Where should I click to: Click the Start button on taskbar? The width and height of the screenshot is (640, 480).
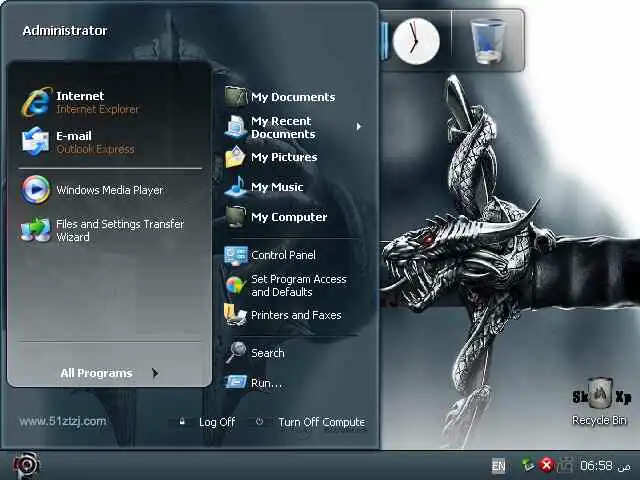click(x=26, y=465)
